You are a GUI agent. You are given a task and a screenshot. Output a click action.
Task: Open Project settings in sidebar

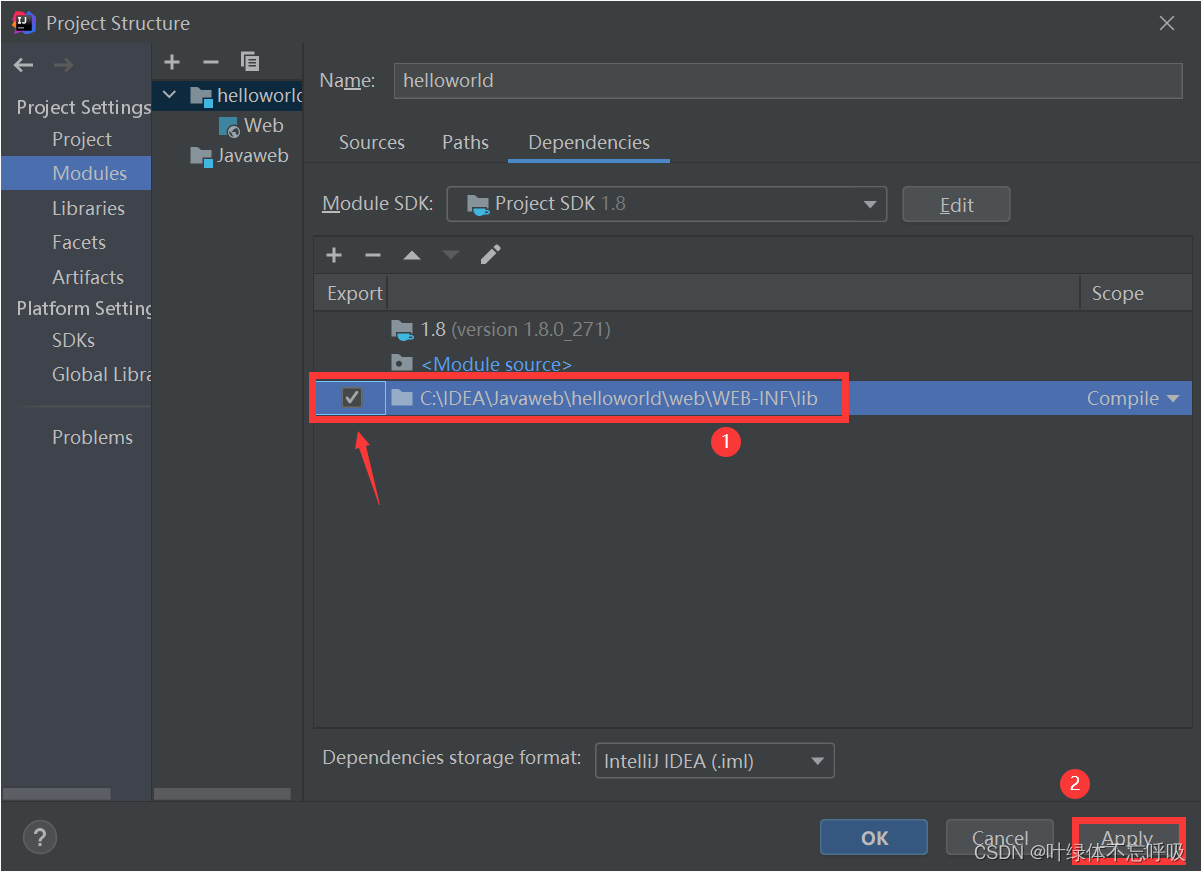coord(82,139)
